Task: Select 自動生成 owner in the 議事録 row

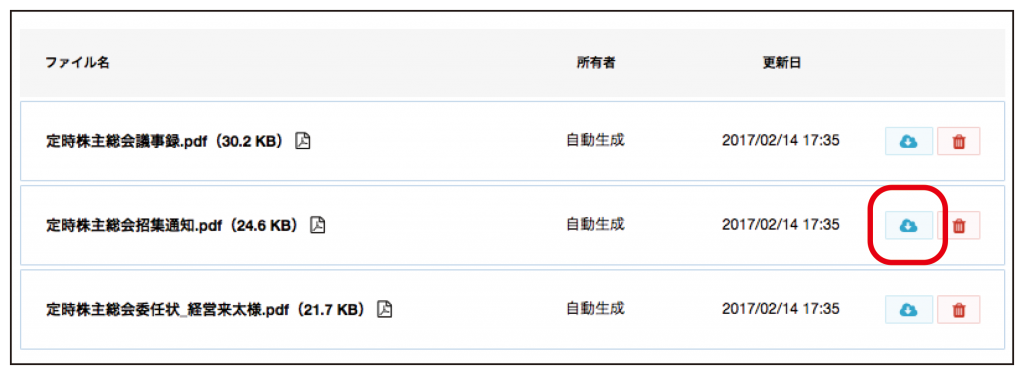Action: pyautogui.click(x=596, y=140)
